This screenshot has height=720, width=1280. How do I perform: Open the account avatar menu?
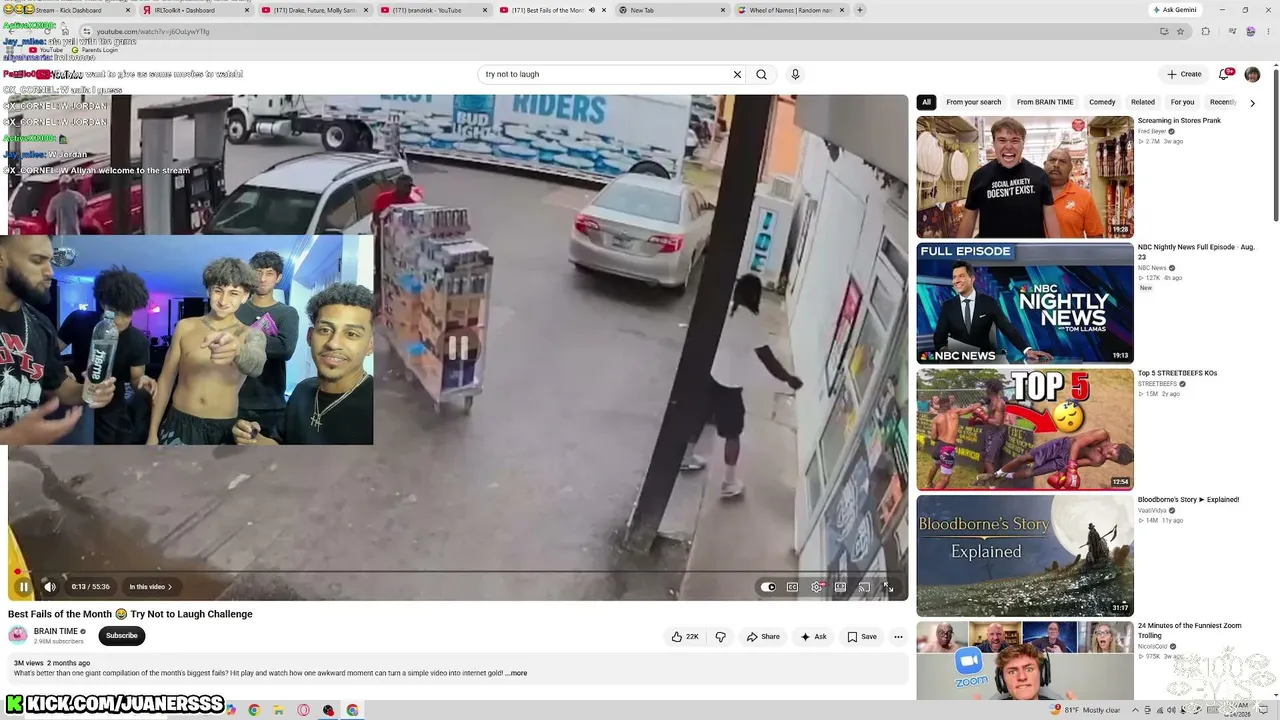pos(1252,74)
